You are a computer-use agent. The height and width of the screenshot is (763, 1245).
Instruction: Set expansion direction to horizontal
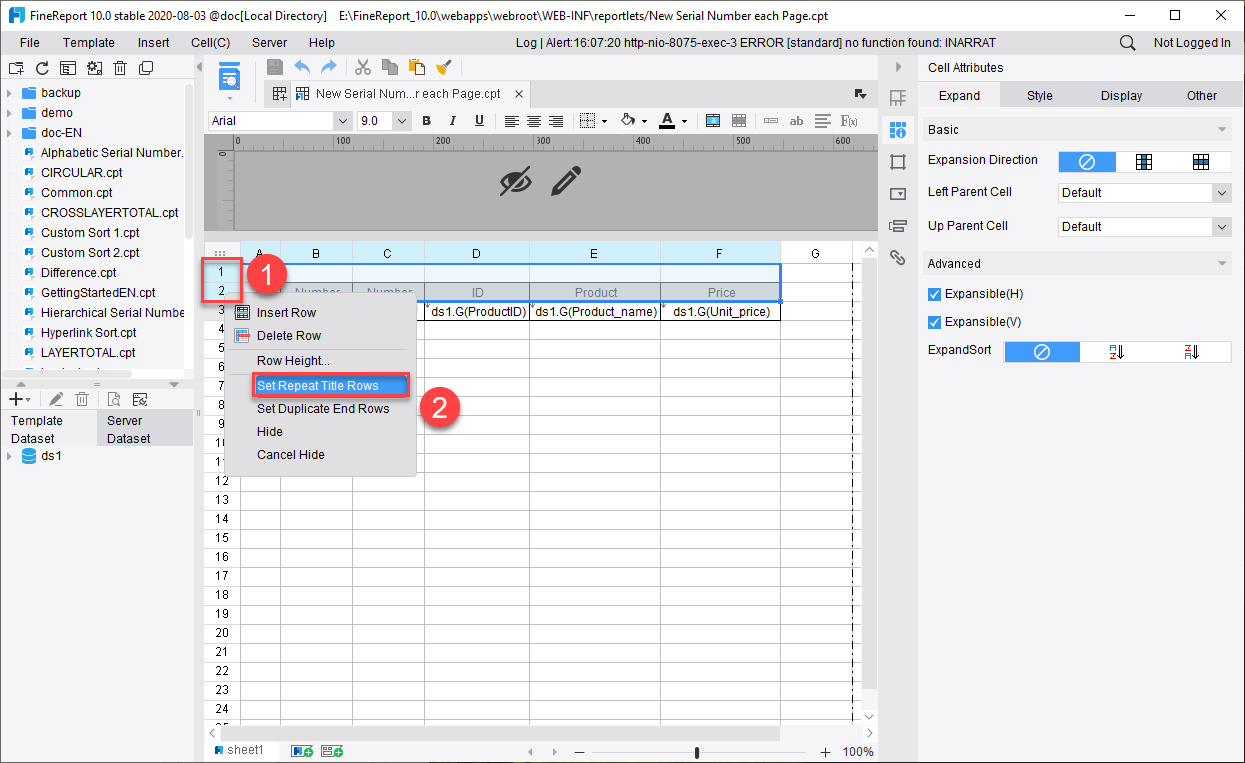click(x=1201, y=161)
